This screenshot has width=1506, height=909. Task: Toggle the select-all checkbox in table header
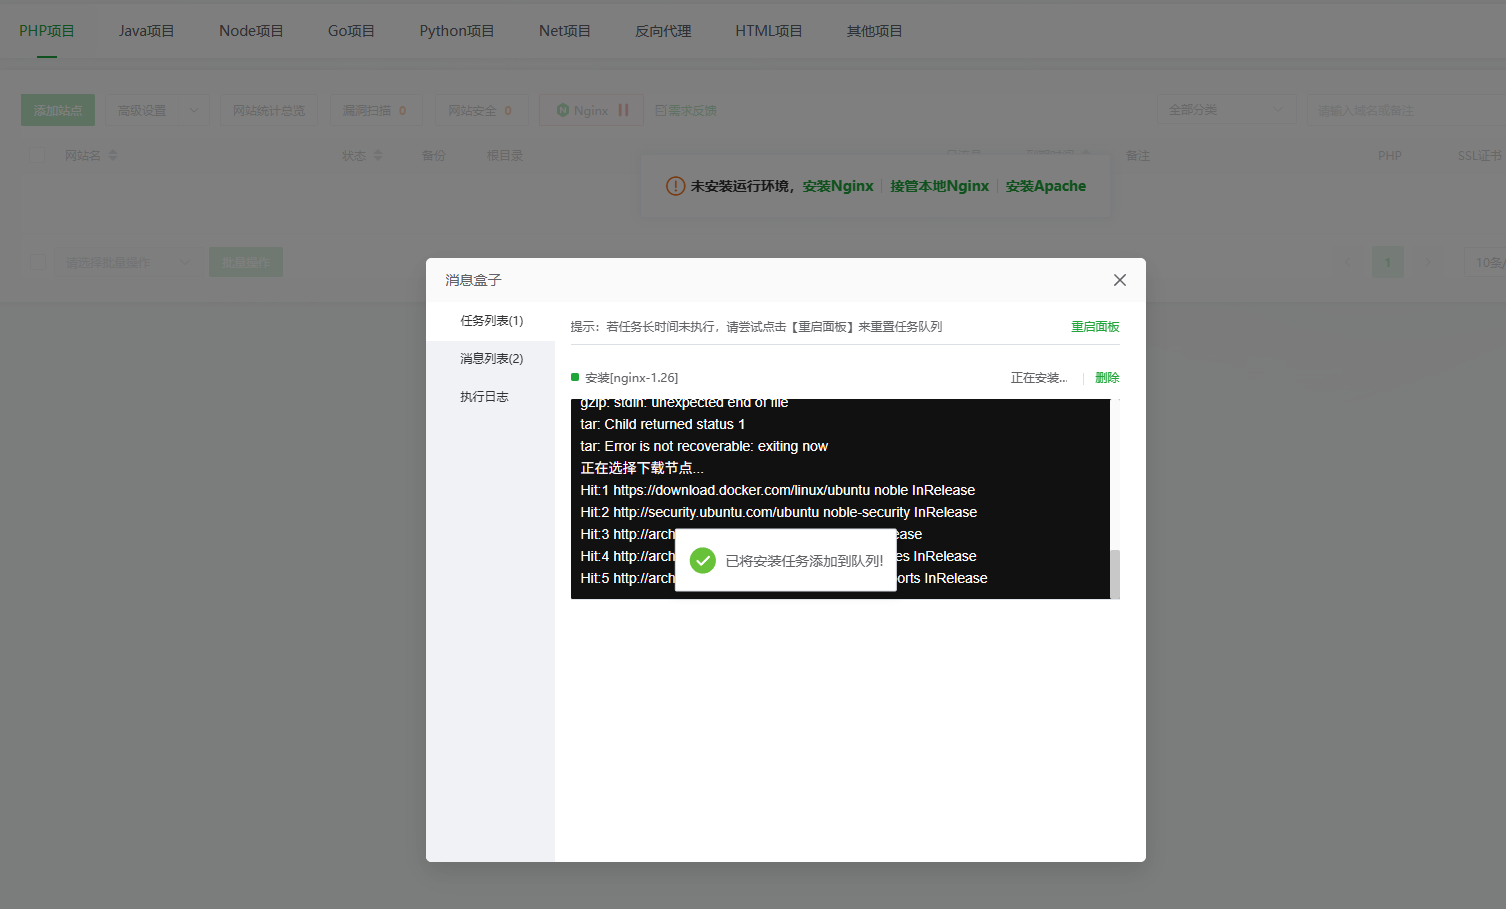(38, 155)
